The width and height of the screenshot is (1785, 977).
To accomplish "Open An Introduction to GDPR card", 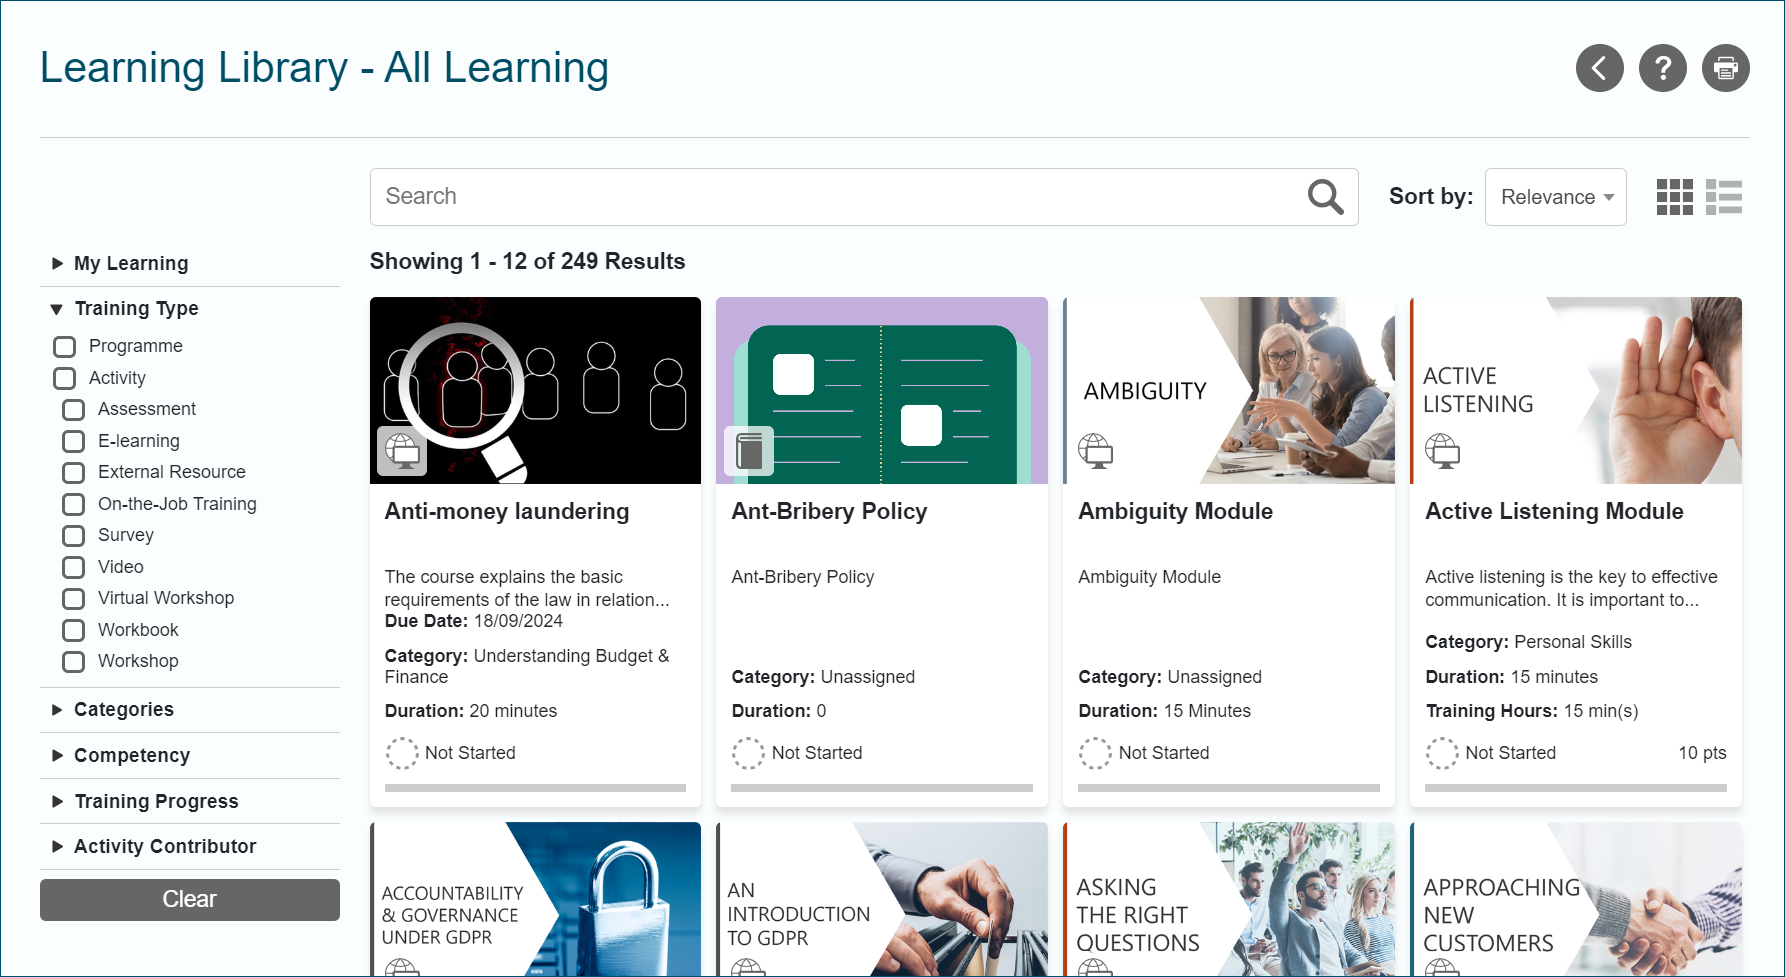I will [882, 899].
